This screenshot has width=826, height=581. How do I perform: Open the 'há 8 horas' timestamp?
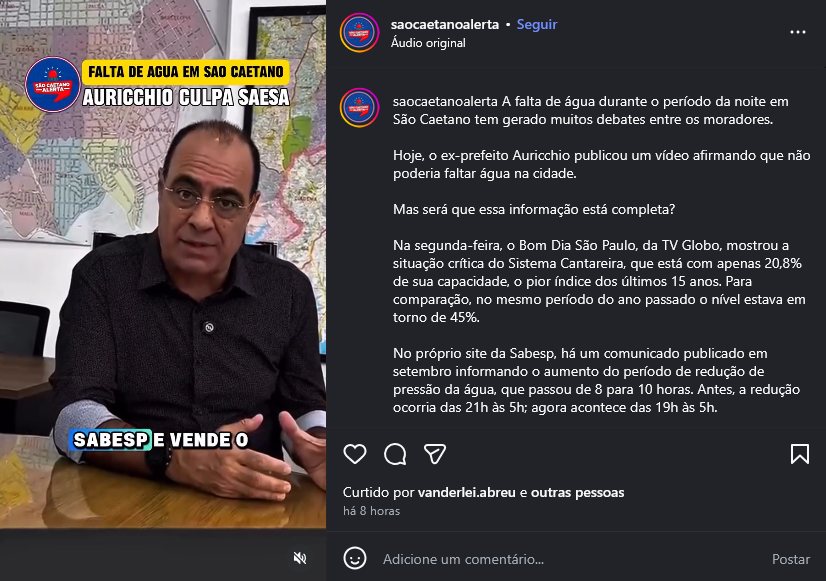point(371,511)
